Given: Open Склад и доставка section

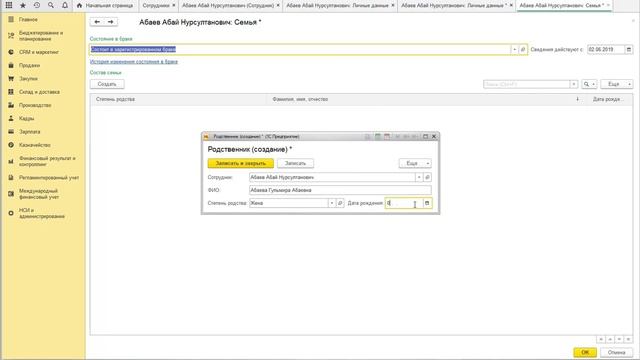Looking at the screenshot, I should [x=39, y=92].
